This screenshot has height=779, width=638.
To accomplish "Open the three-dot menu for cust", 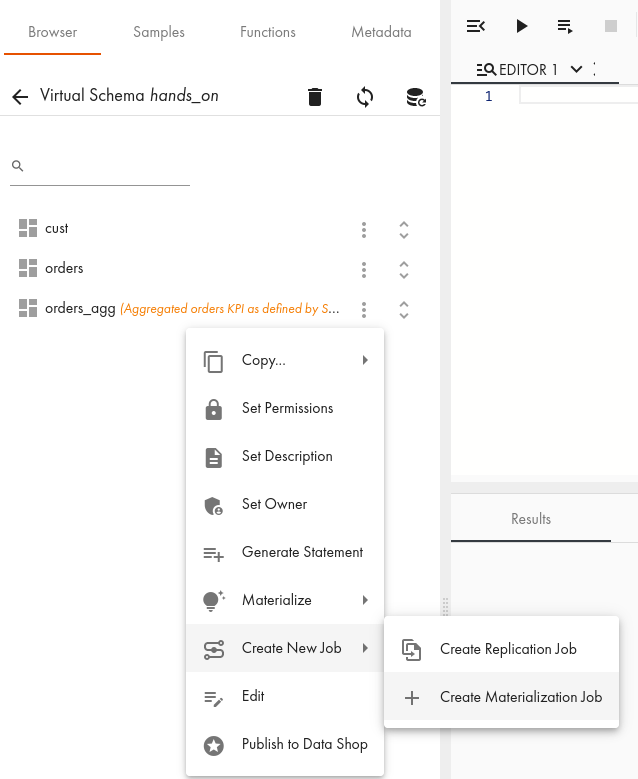I will 364,229.
